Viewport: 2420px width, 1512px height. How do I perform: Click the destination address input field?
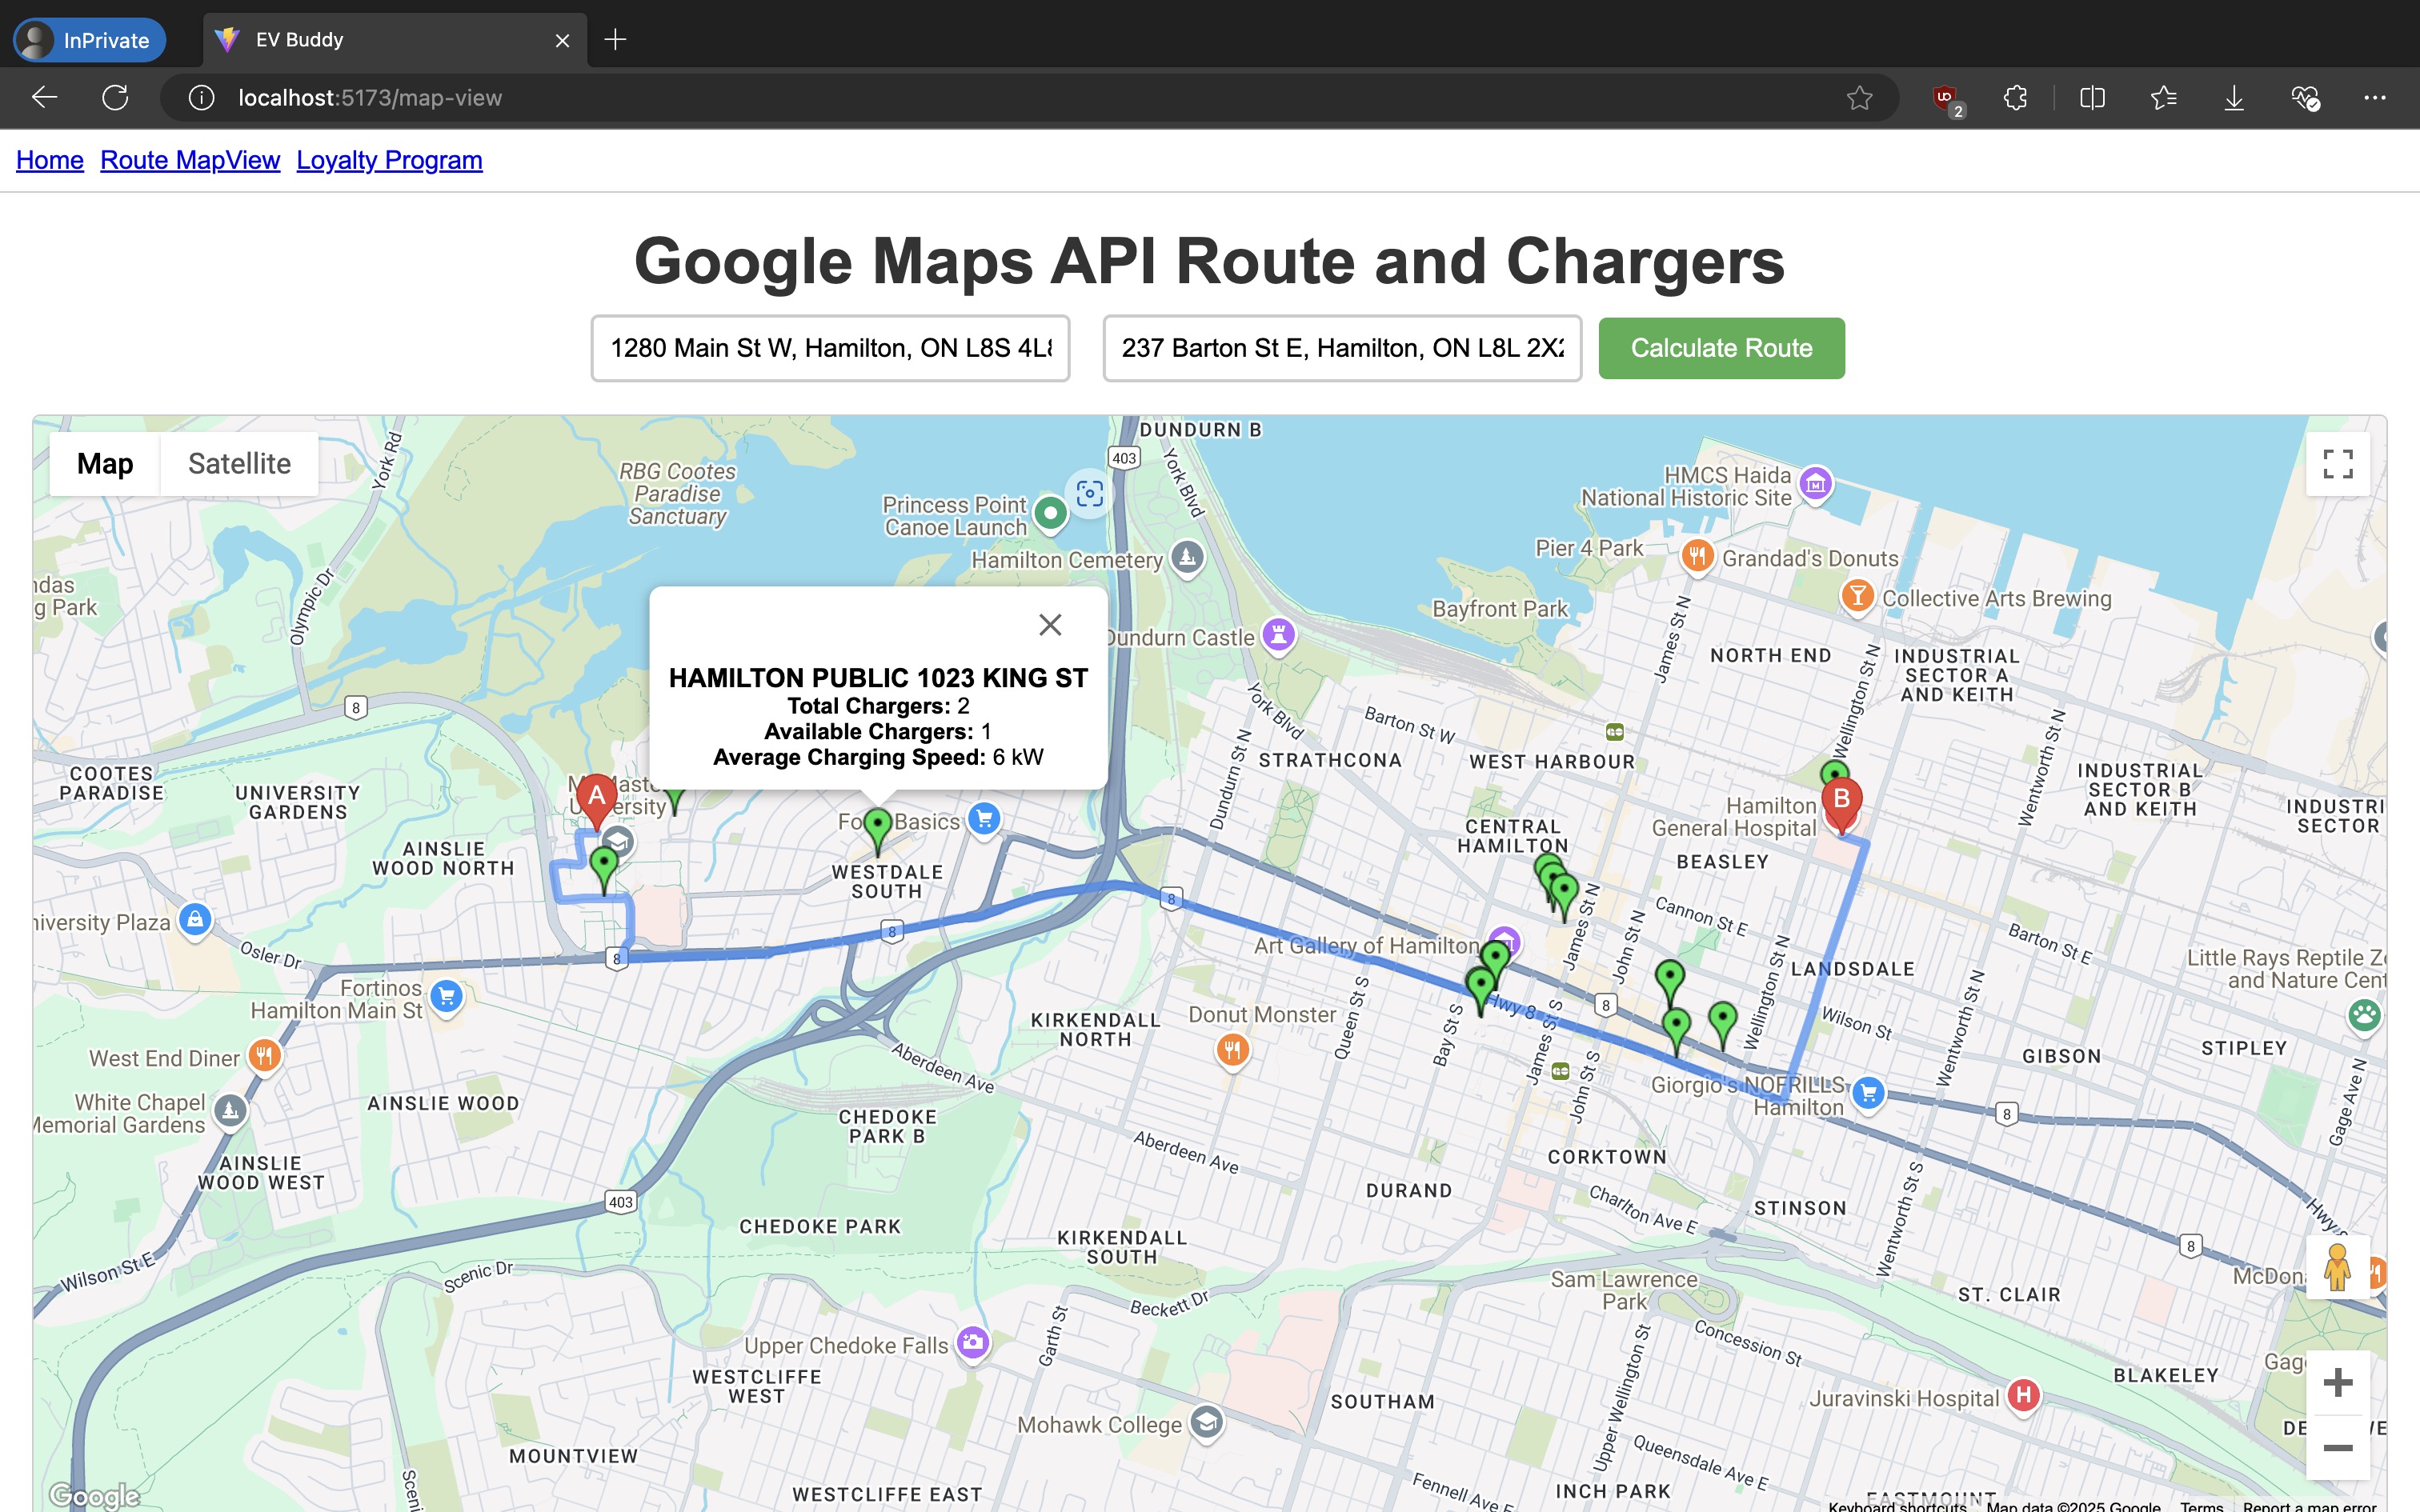tap(1341, 348)
